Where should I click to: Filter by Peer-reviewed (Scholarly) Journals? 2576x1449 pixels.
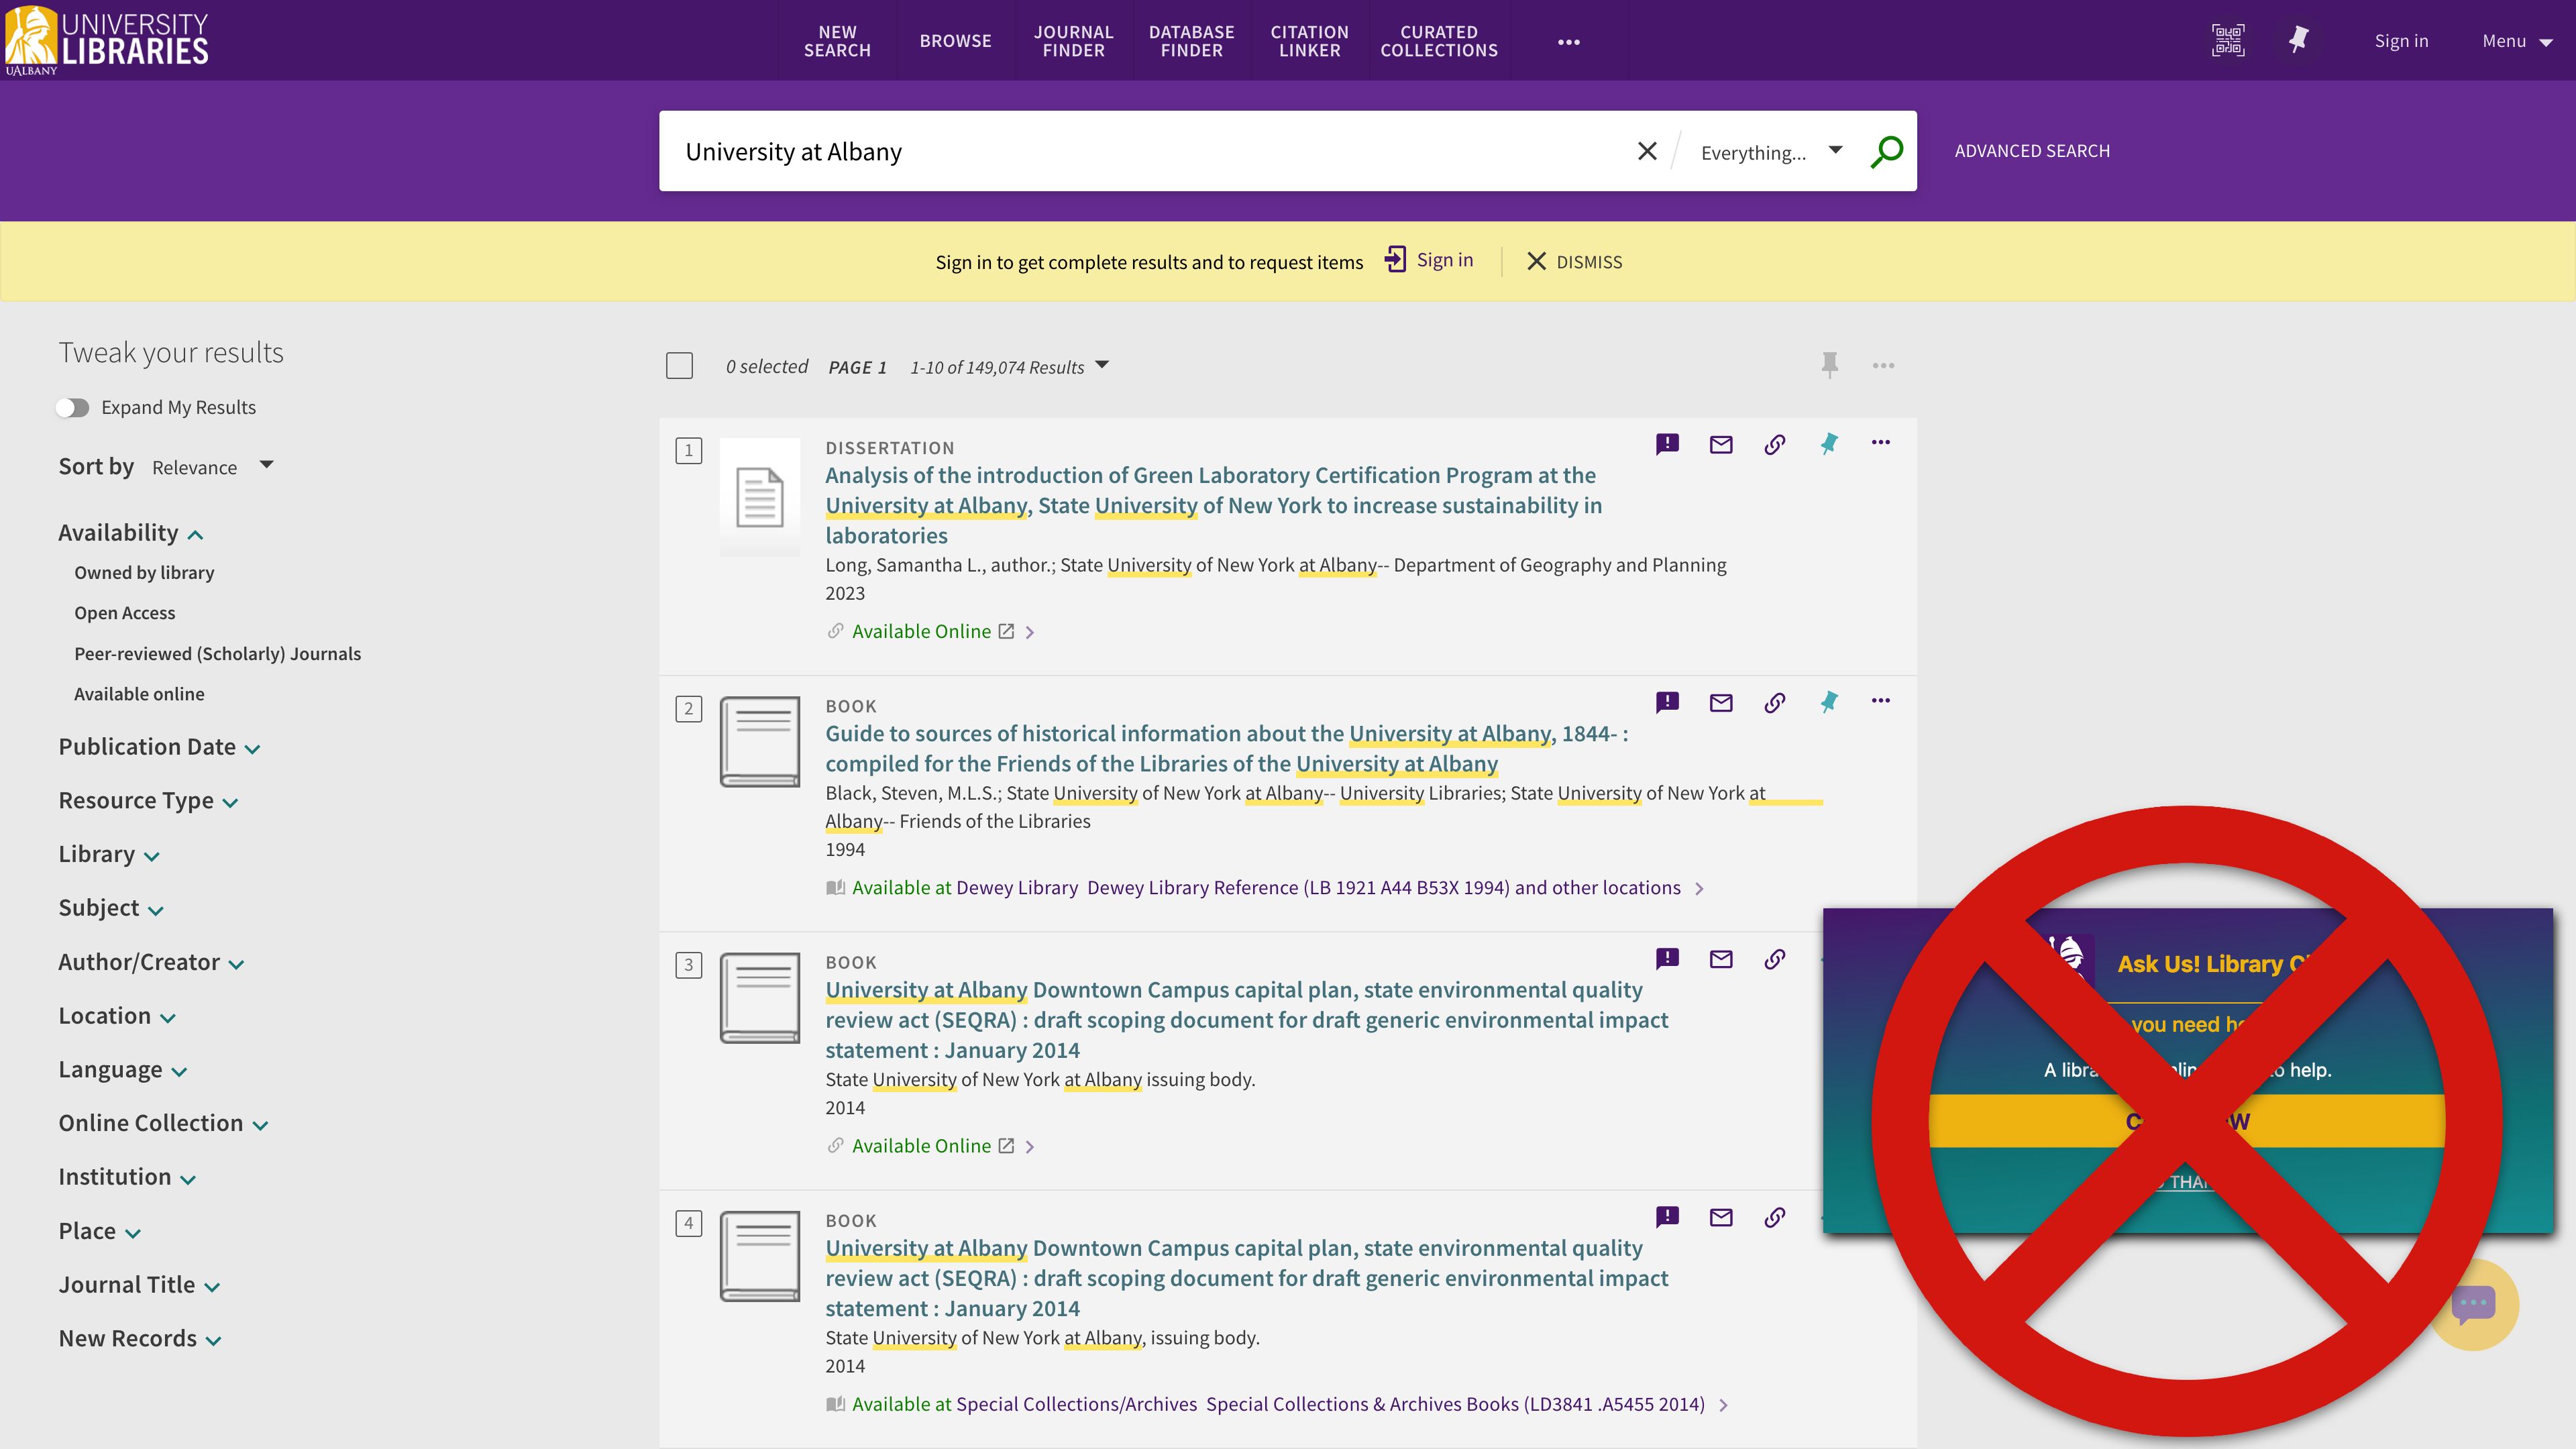pyautogui.click(x=217, y=654)
